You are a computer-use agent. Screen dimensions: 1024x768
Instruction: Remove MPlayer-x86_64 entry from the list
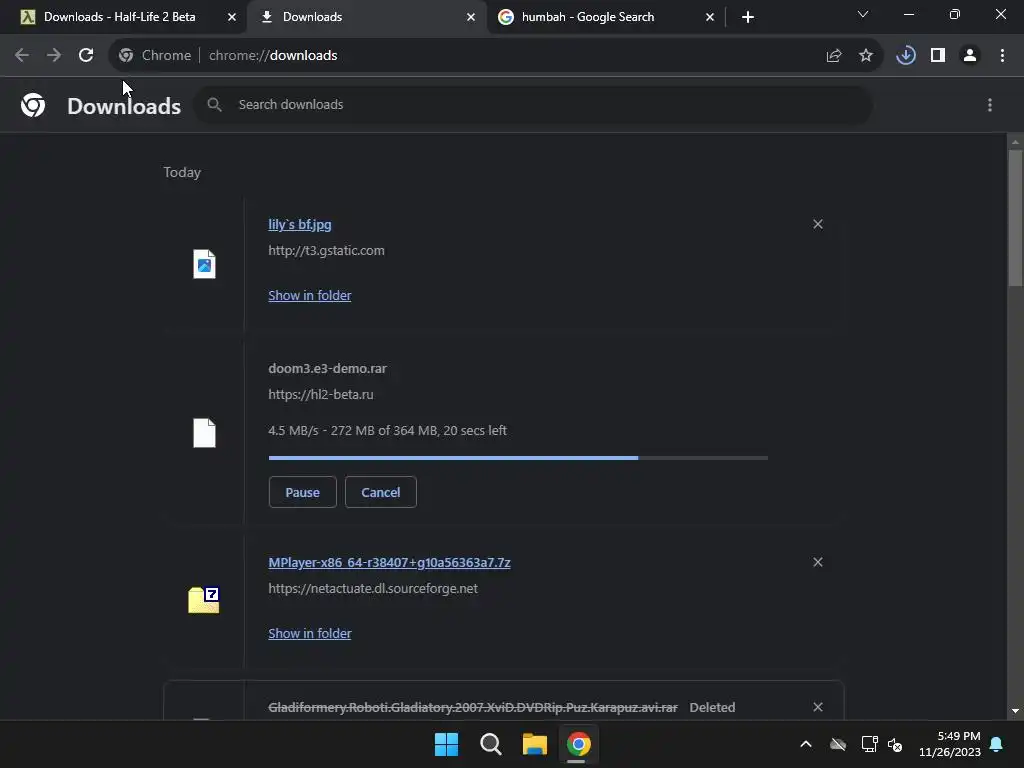[x=818, y=562]
